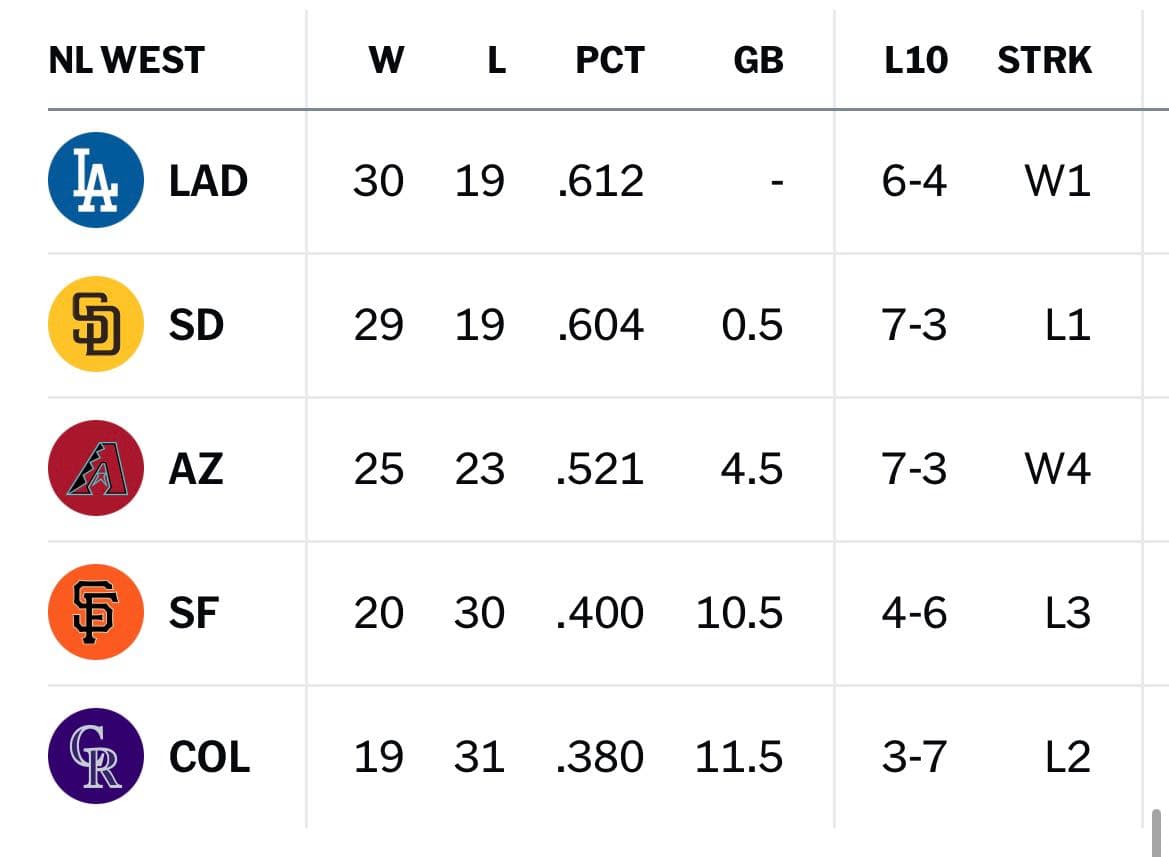Click the Dodgers .612 winning percentage cell
The image size is (1169, 857).
pos(600,181)
